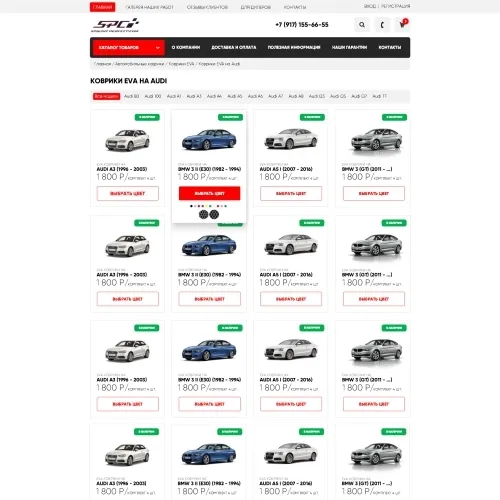The height and width of the screenshot is (500, 500).
Task: Open the shopping cart icon
Action: (x=402, y=25)
